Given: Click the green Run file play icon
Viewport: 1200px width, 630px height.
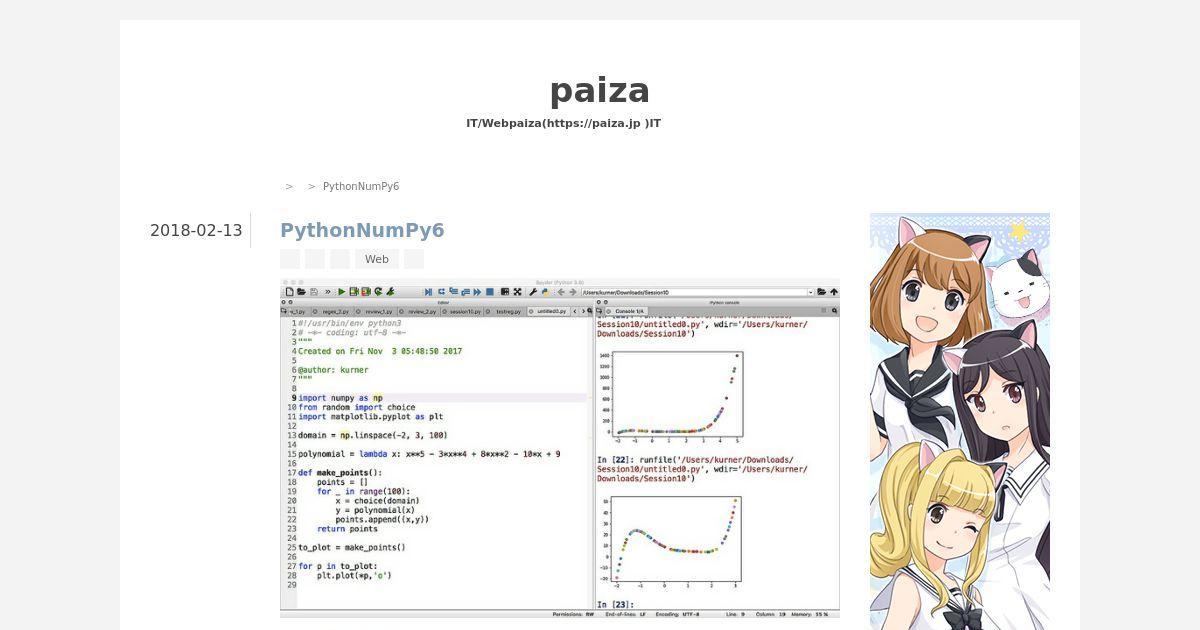Looking at the screenshot, I should [x=342, y=292].
